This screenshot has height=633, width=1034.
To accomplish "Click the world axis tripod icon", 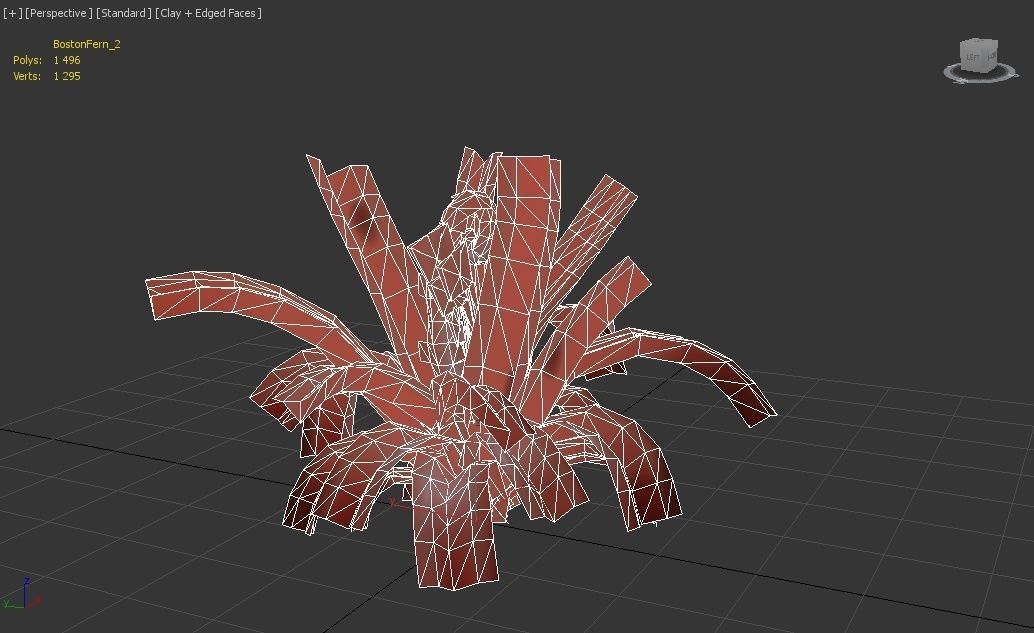I will [22, 593].
